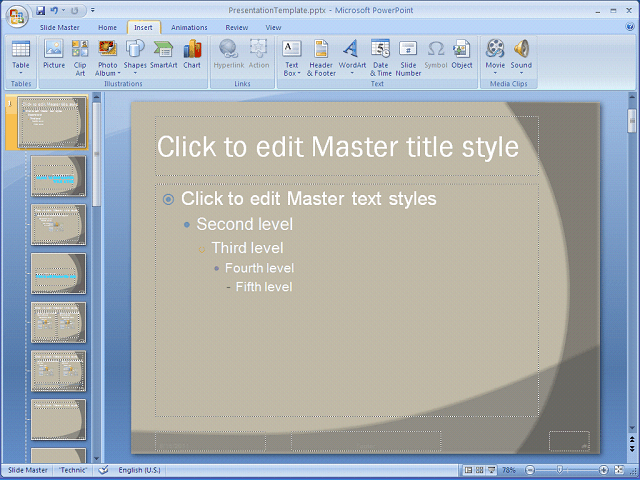This screenshot has height=480, width=640.
Task: Open the Office Button menu
Action: point(17,16)
